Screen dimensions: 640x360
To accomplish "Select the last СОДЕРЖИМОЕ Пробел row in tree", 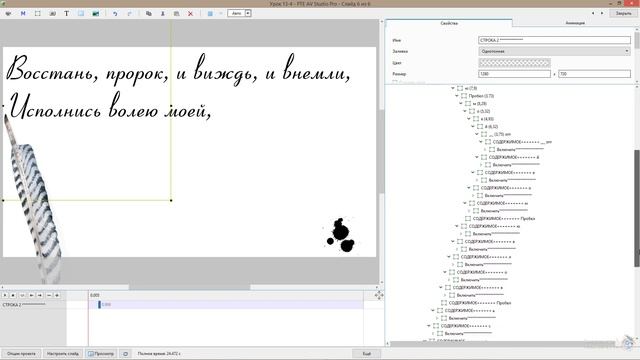I will point(480,303).
